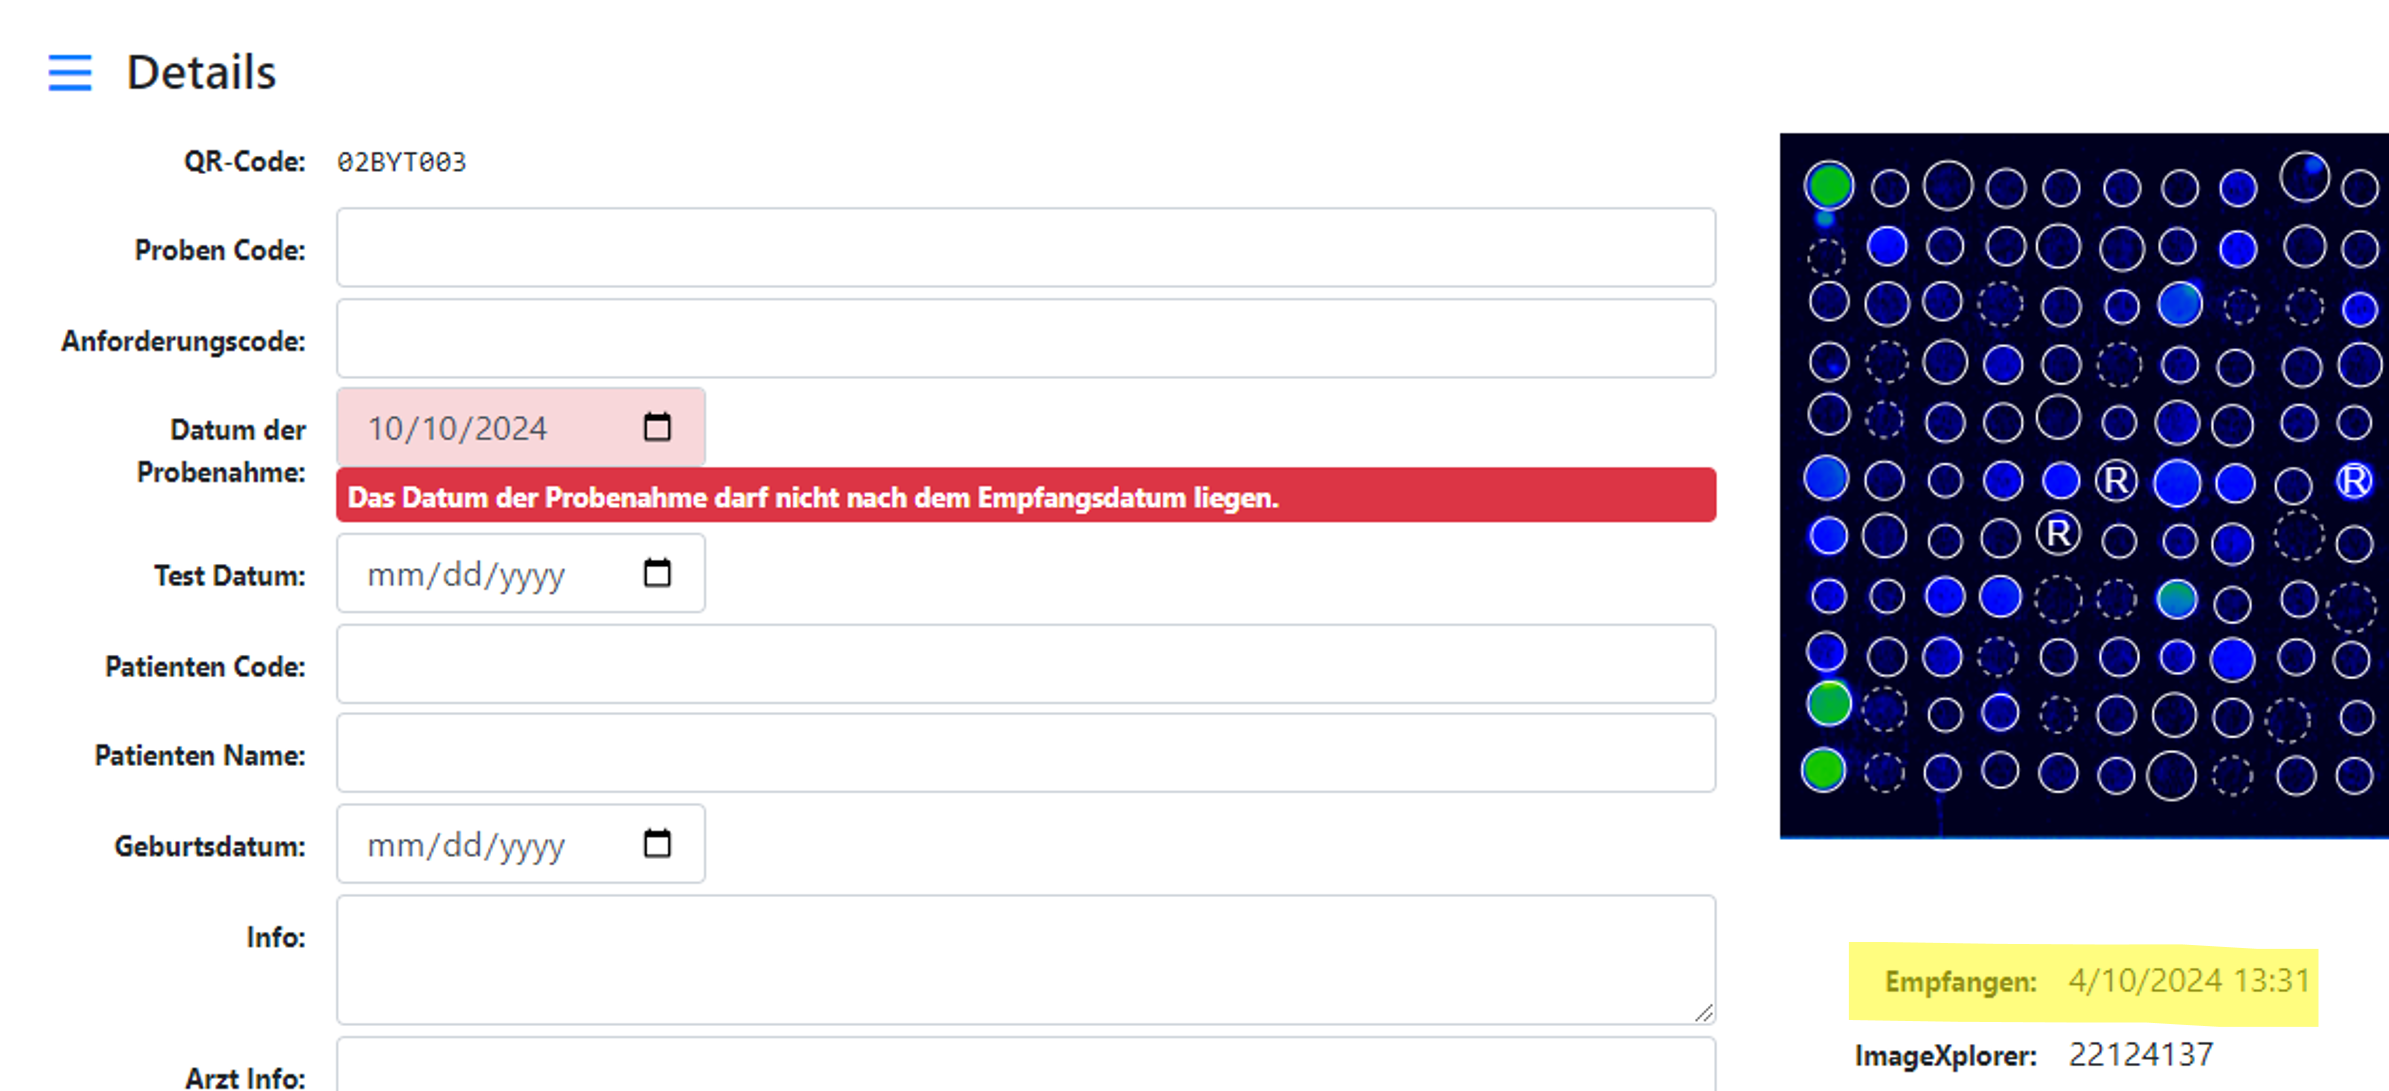Focus the Patienten Name field

click(1025, 754)
